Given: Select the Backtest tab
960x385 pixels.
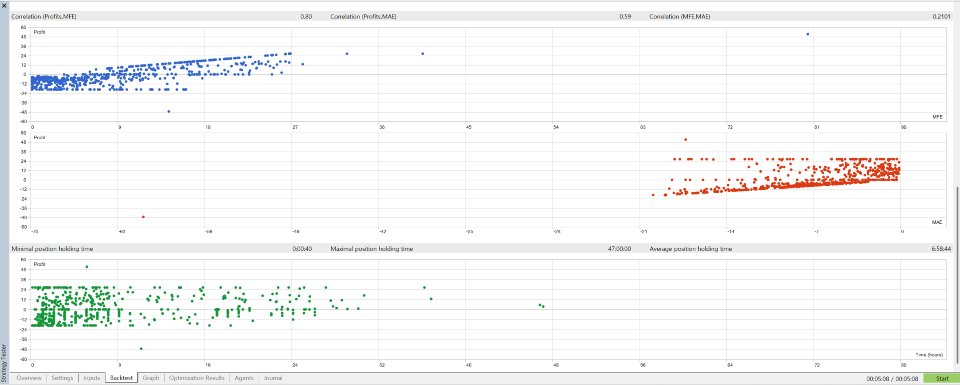Looking at the screenshot, I should 121,378.
